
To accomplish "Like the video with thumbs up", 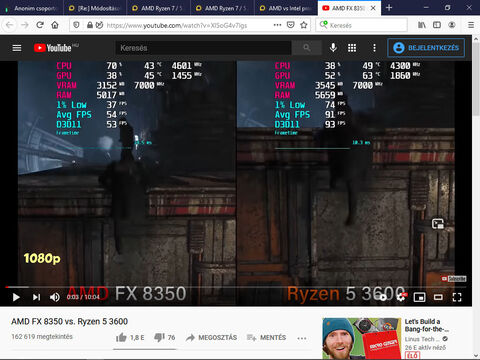I will coord(121,338).
